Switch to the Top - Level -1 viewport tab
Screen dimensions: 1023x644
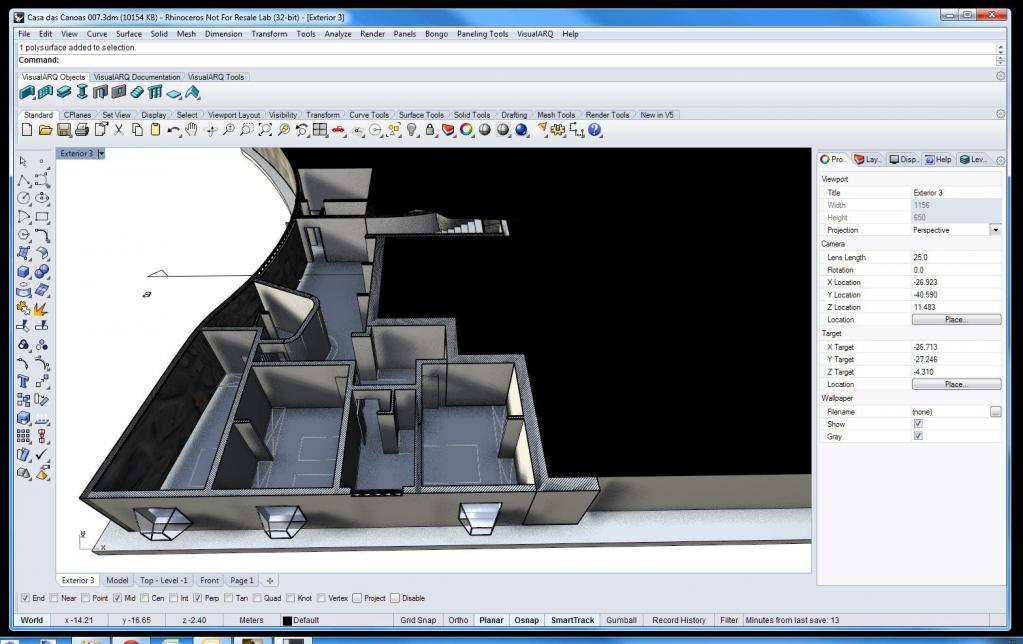pyautogui.click(x=164, y=580)
